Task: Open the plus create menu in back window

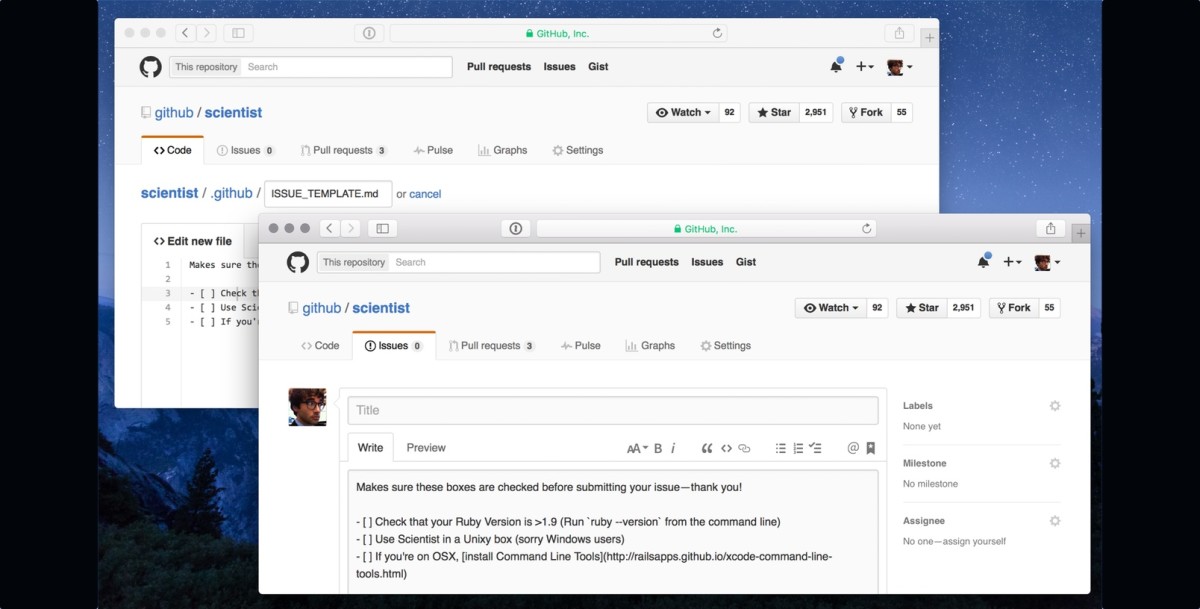Action: tap(865, 67)
